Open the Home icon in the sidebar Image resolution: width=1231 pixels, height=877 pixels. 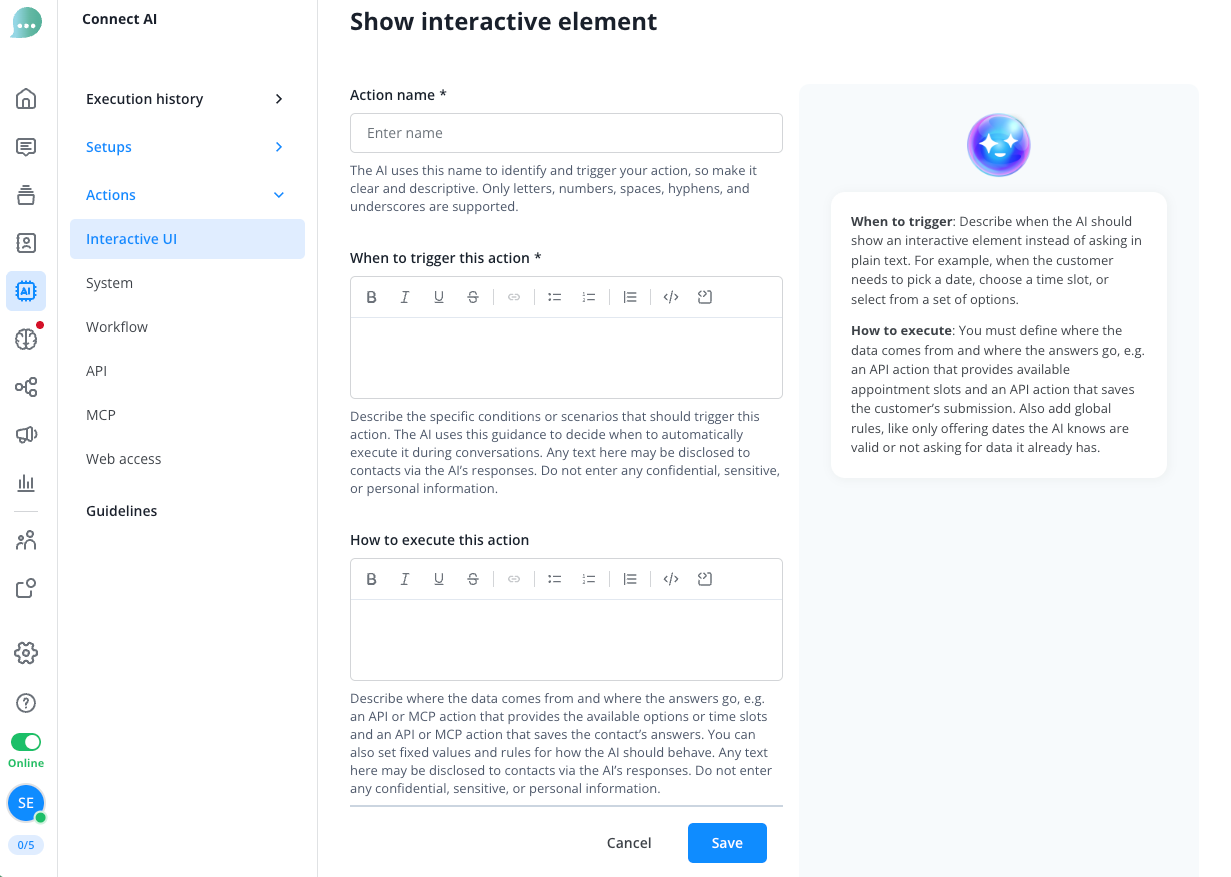pyautogui.click(x=26, y=98)
